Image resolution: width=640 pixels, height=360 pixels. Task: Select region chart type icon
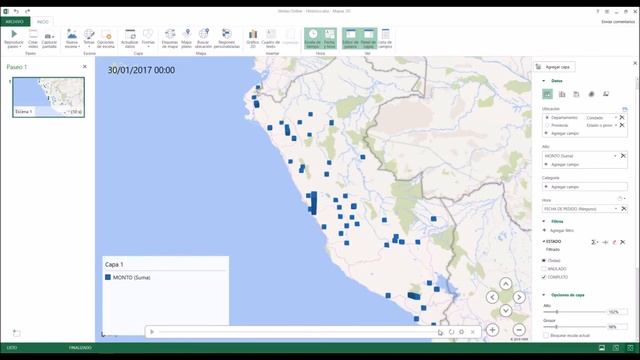tap(606, 94)
